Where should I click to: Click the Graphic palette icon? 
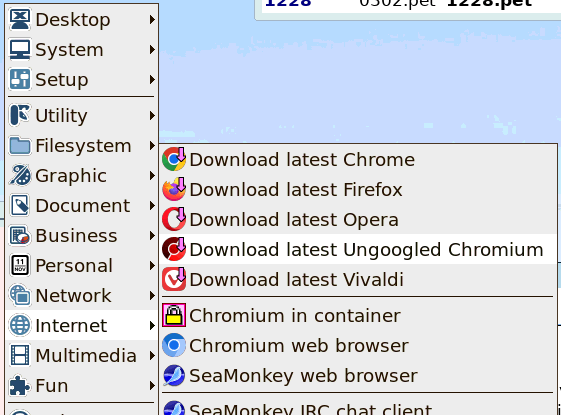(x=20, y=175)
